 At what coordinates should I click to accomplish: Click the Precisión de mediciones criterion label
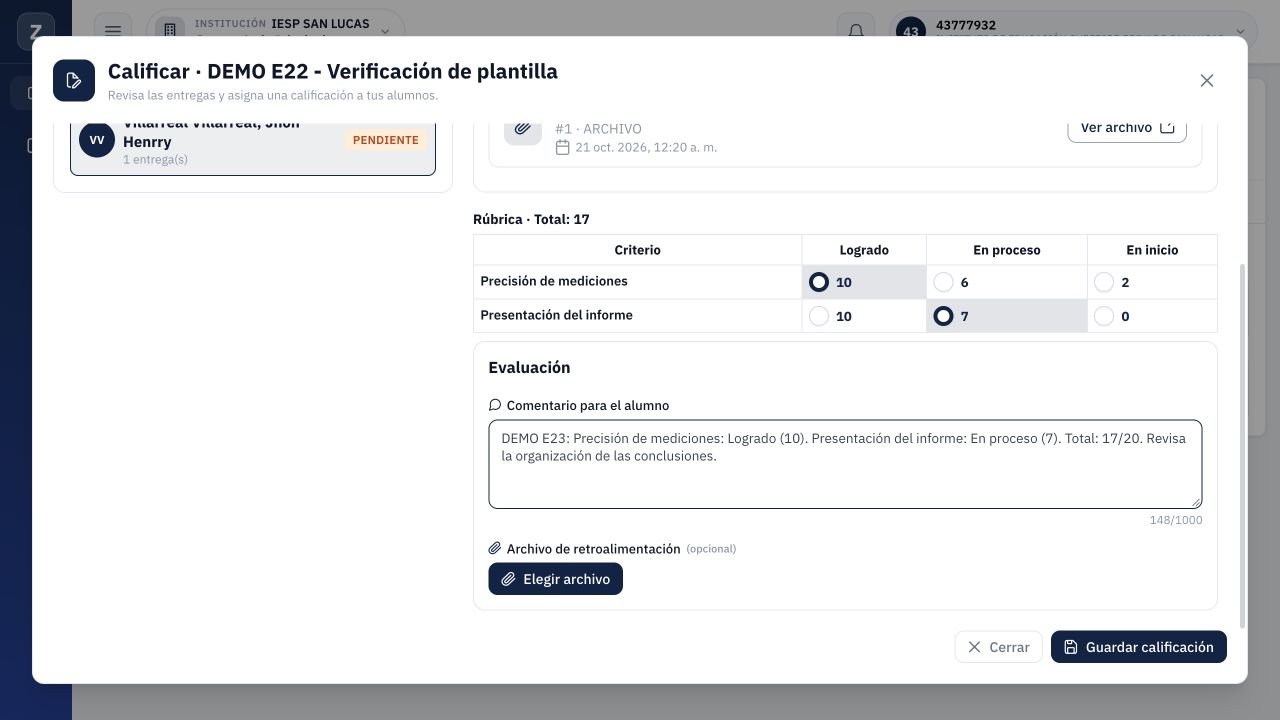click(554, 281)
